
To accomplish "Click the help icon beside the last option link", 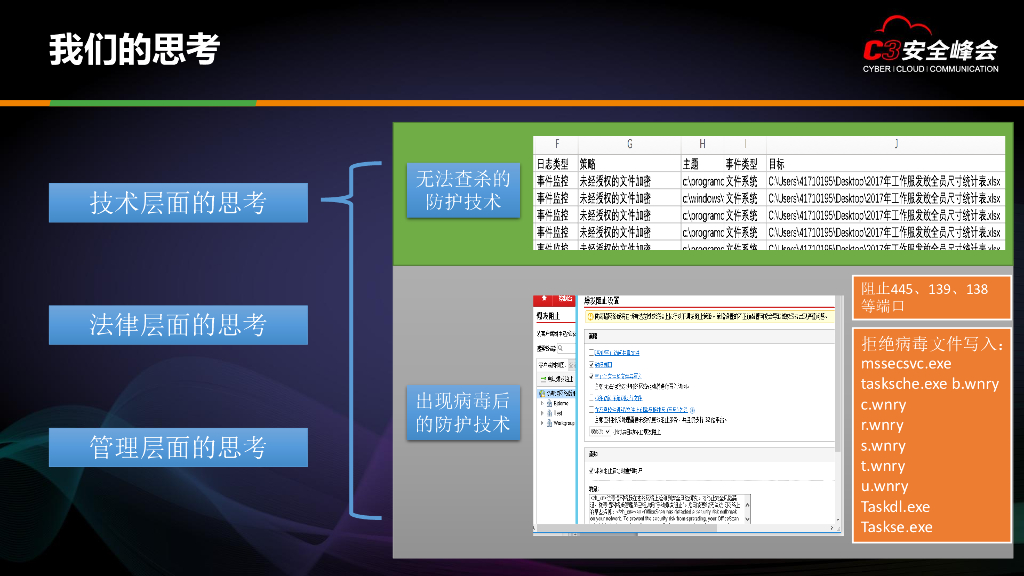I will click(692, 409).
